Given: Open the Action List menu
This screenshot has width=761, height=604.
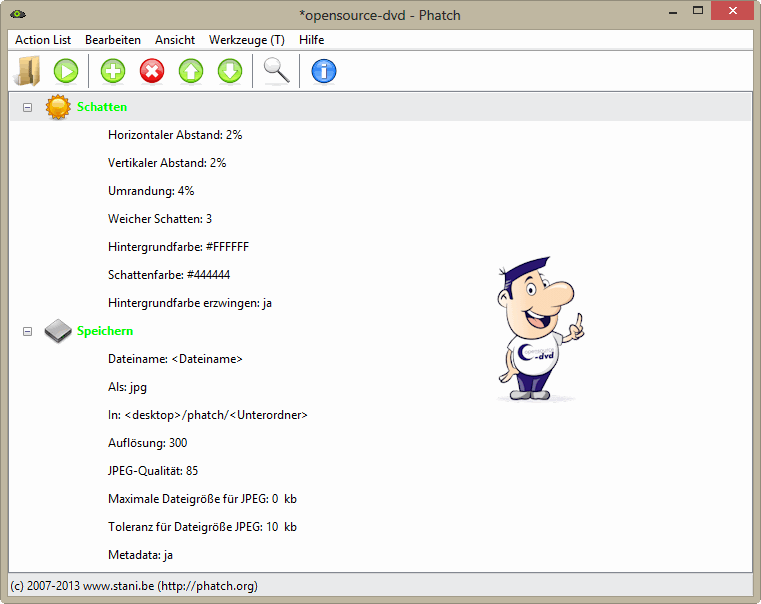Looking at the screenshot, I should (x=43, y=40).
